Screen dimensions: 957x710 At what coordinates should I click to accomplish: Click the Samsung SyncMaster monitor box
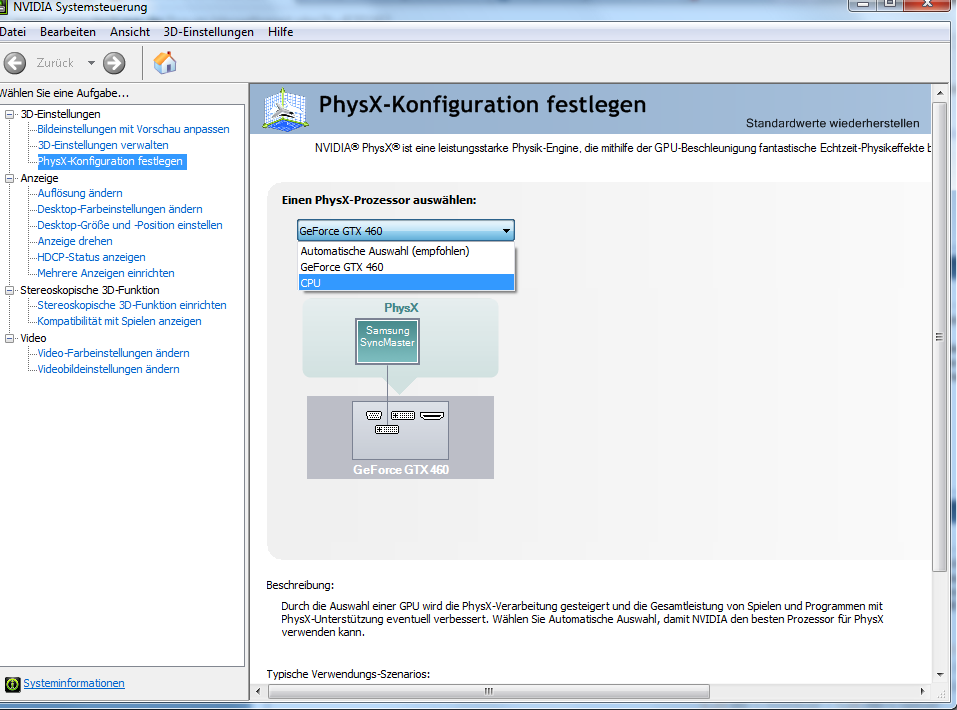pos(388,341)
